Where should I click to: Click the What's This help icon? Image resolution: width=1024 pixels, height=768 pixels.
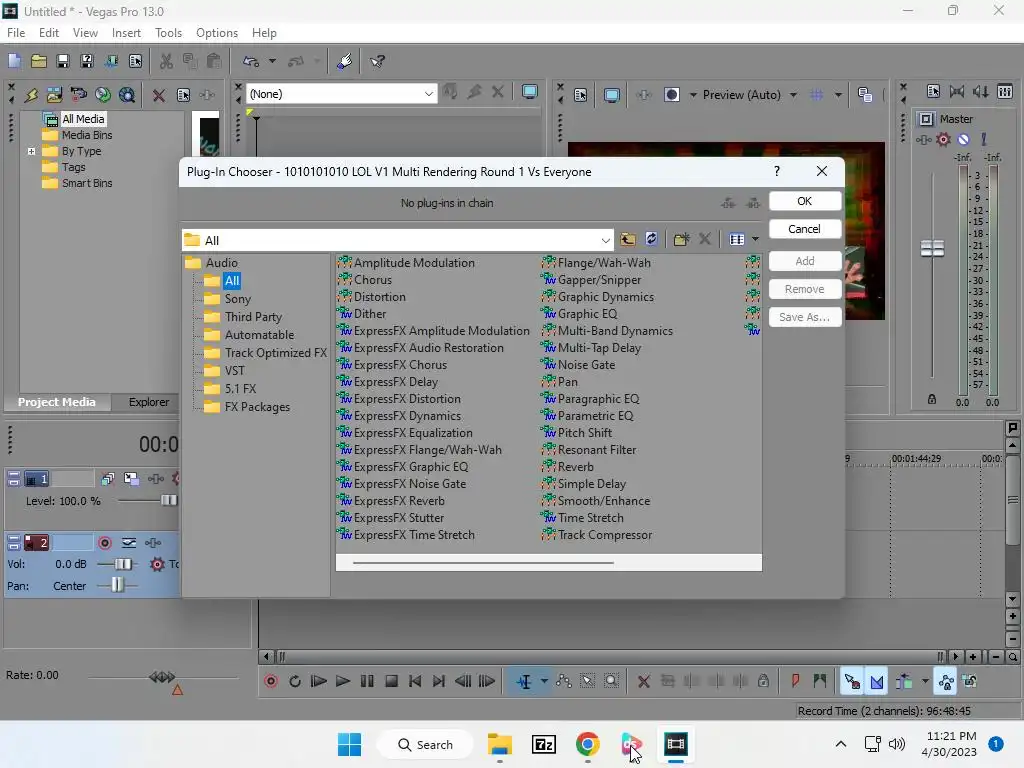tap(377, 61)
